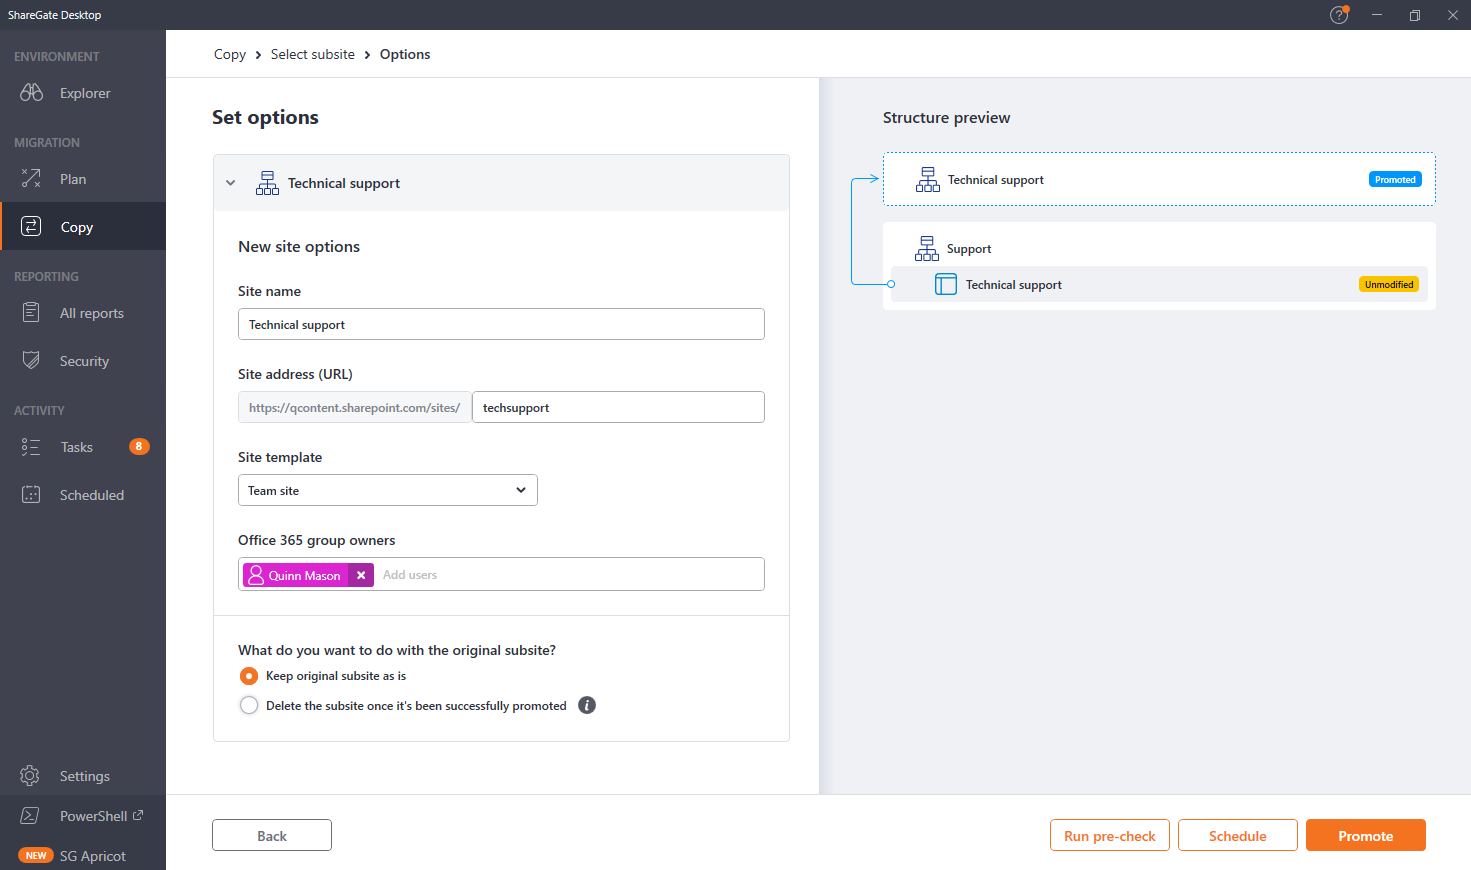The height and width of the screenshot is (870, 1471).
Task: Select Keep original subsite as is
Action: coord(249,676)
